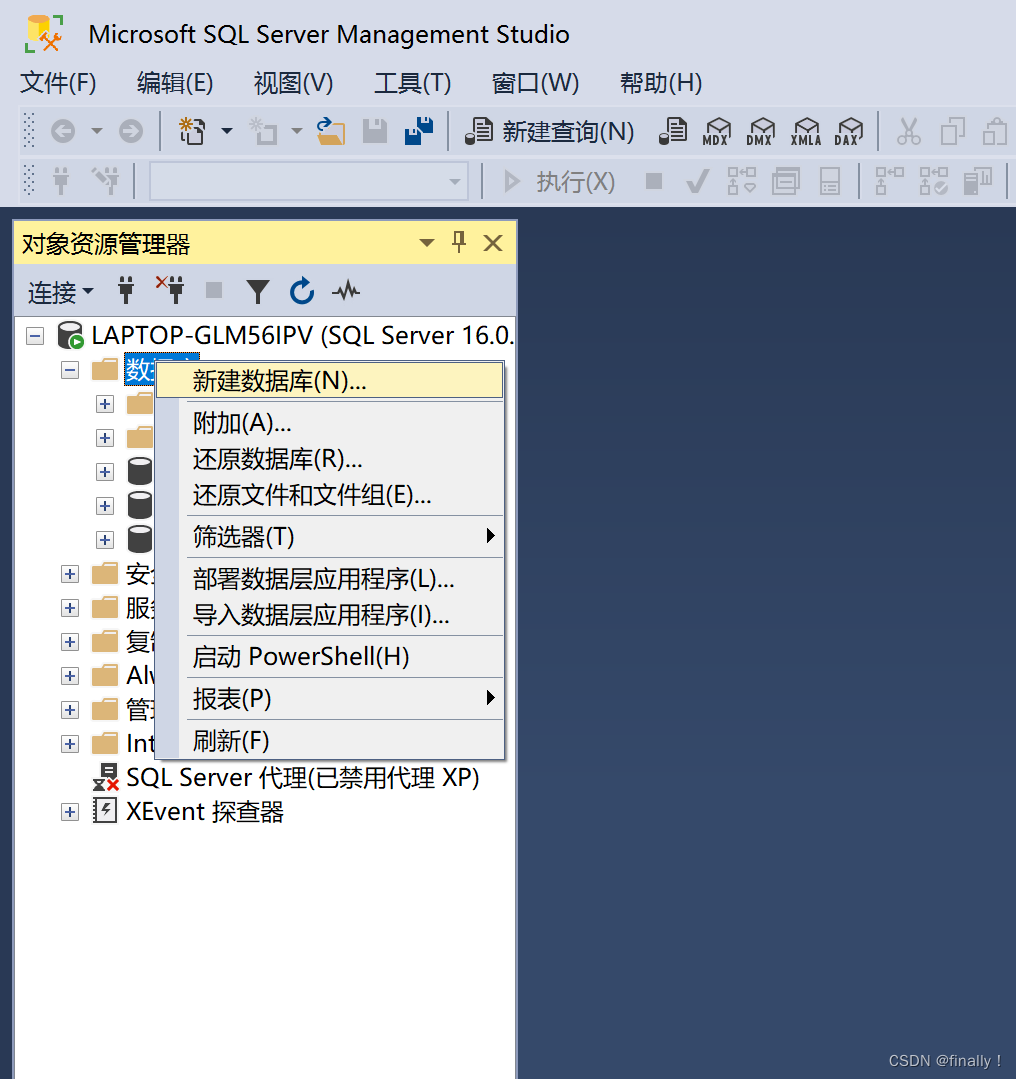Click the include live query statistics icon
This screenshot has width=1016, height=1079.
coord(934,182)
